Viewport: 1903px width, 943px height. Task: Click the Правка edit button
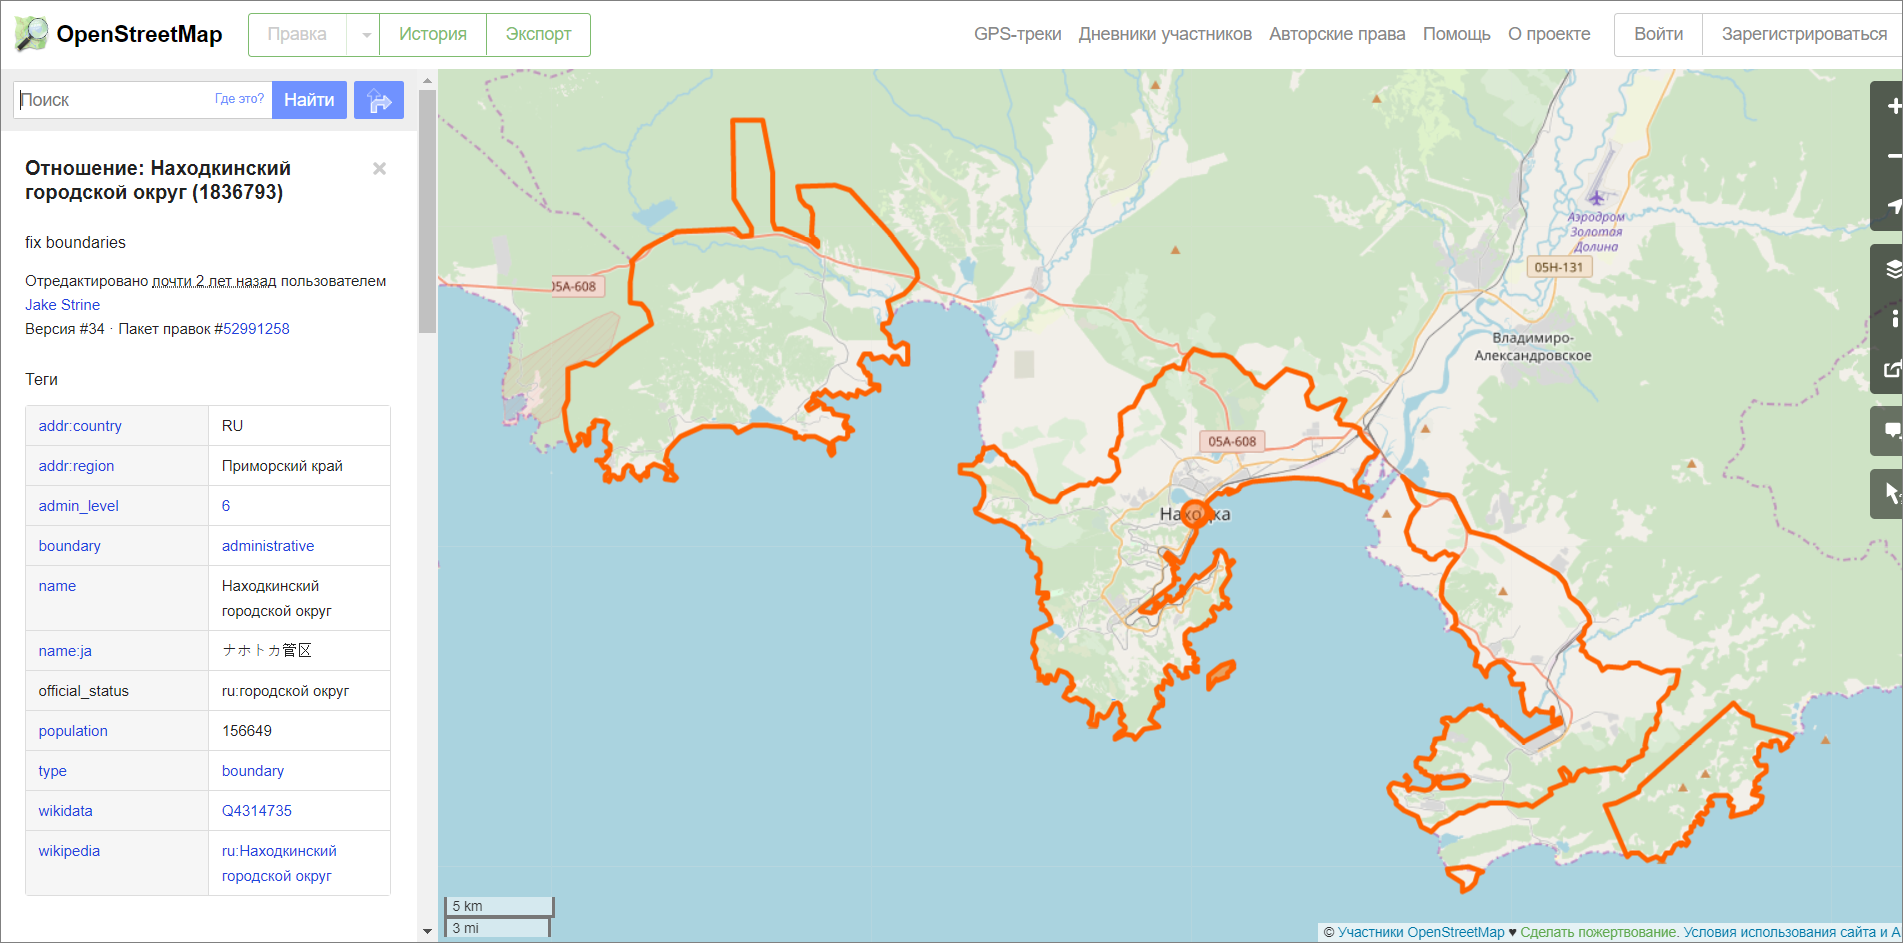coord(297,35)
